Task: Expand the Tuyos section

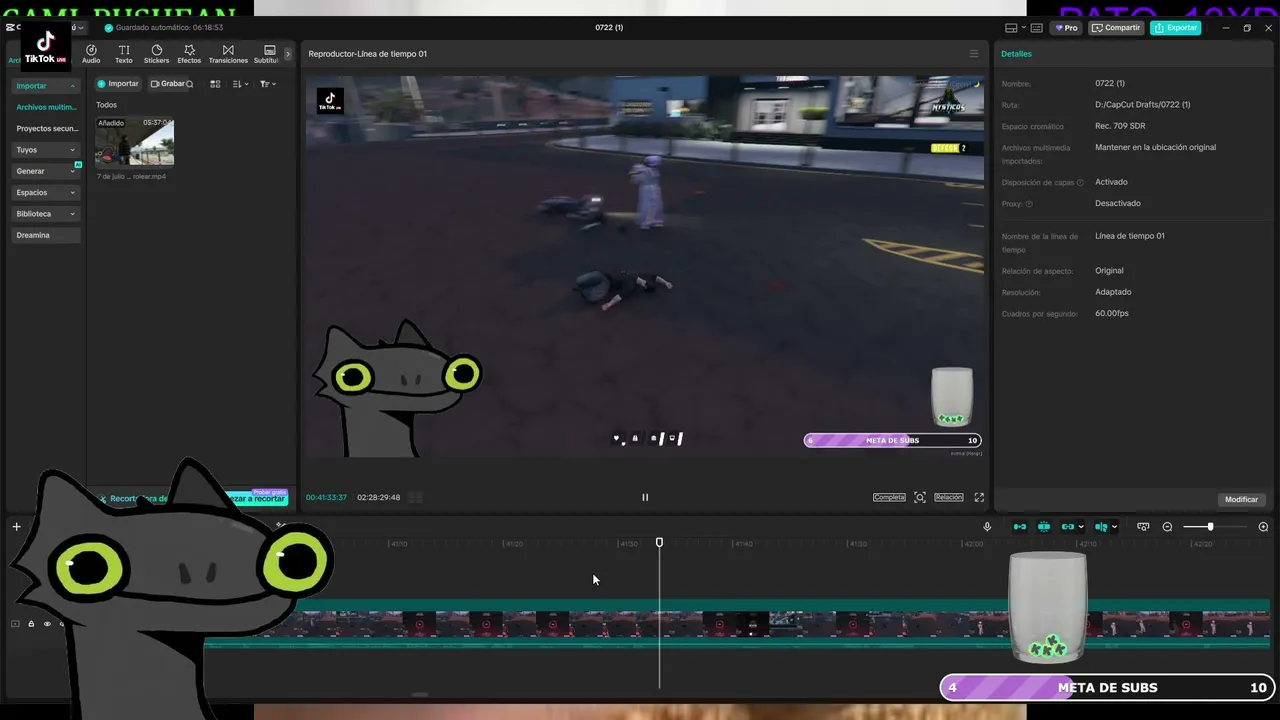Action: [46, 150]
